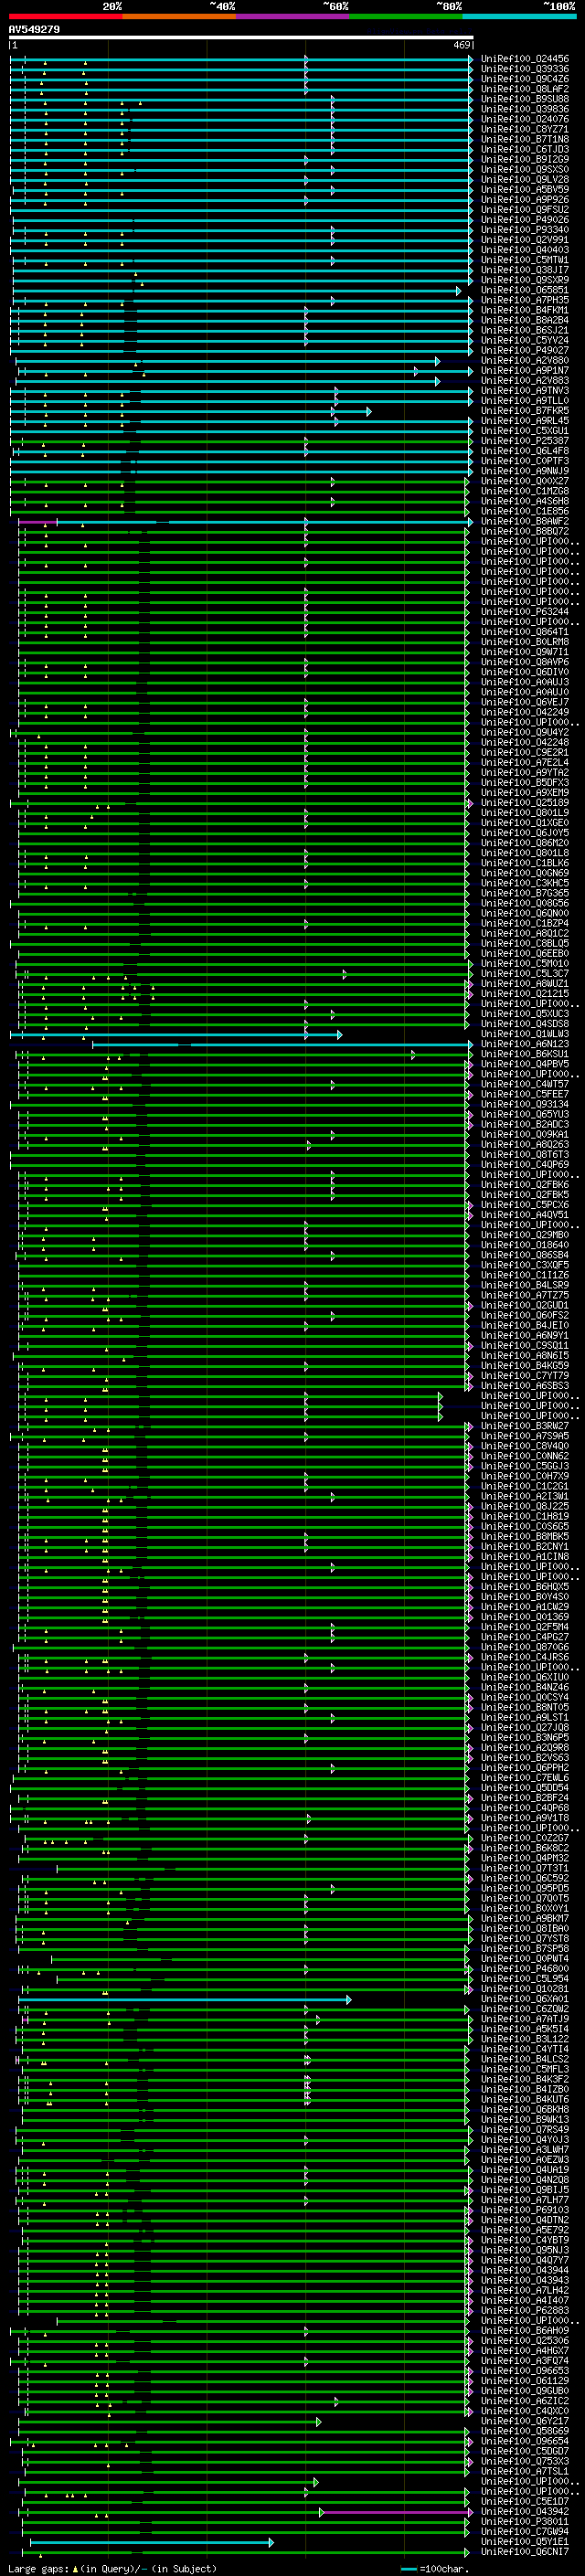
Task: Open hit UniRef100_B7T1N8
Action: 525,139
